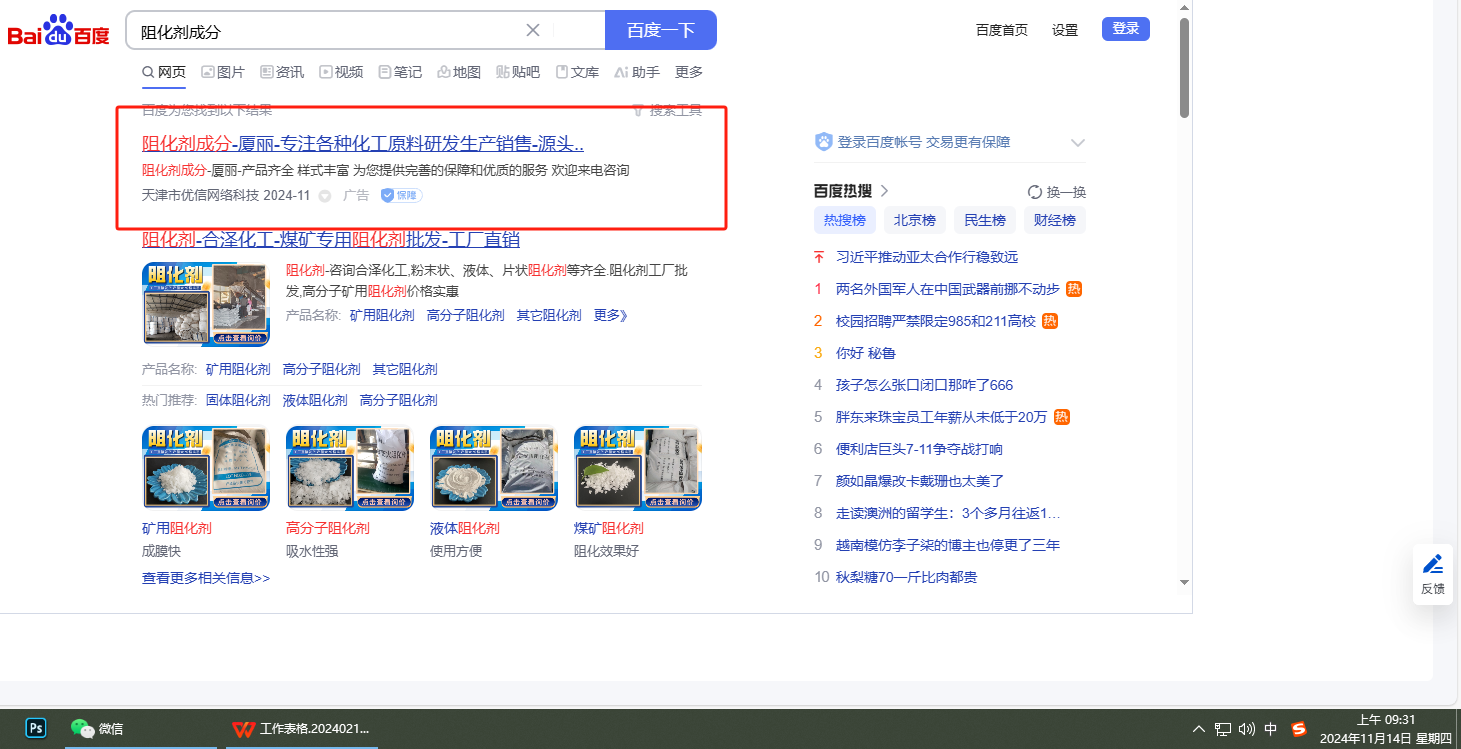1461x749 pixels.
Task: Click the product image above 成膜快
Action: (x=206, y=468)
